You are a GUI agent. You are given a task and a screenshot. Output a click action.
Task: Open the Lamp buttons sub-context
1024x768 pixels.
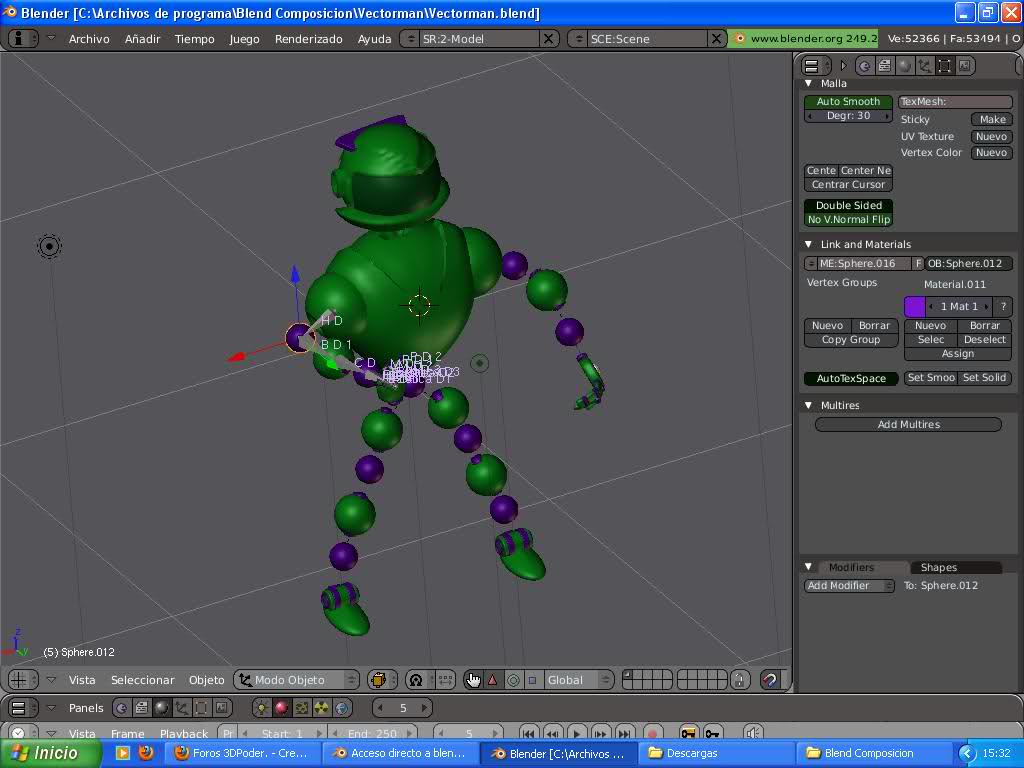pos(261,708)
